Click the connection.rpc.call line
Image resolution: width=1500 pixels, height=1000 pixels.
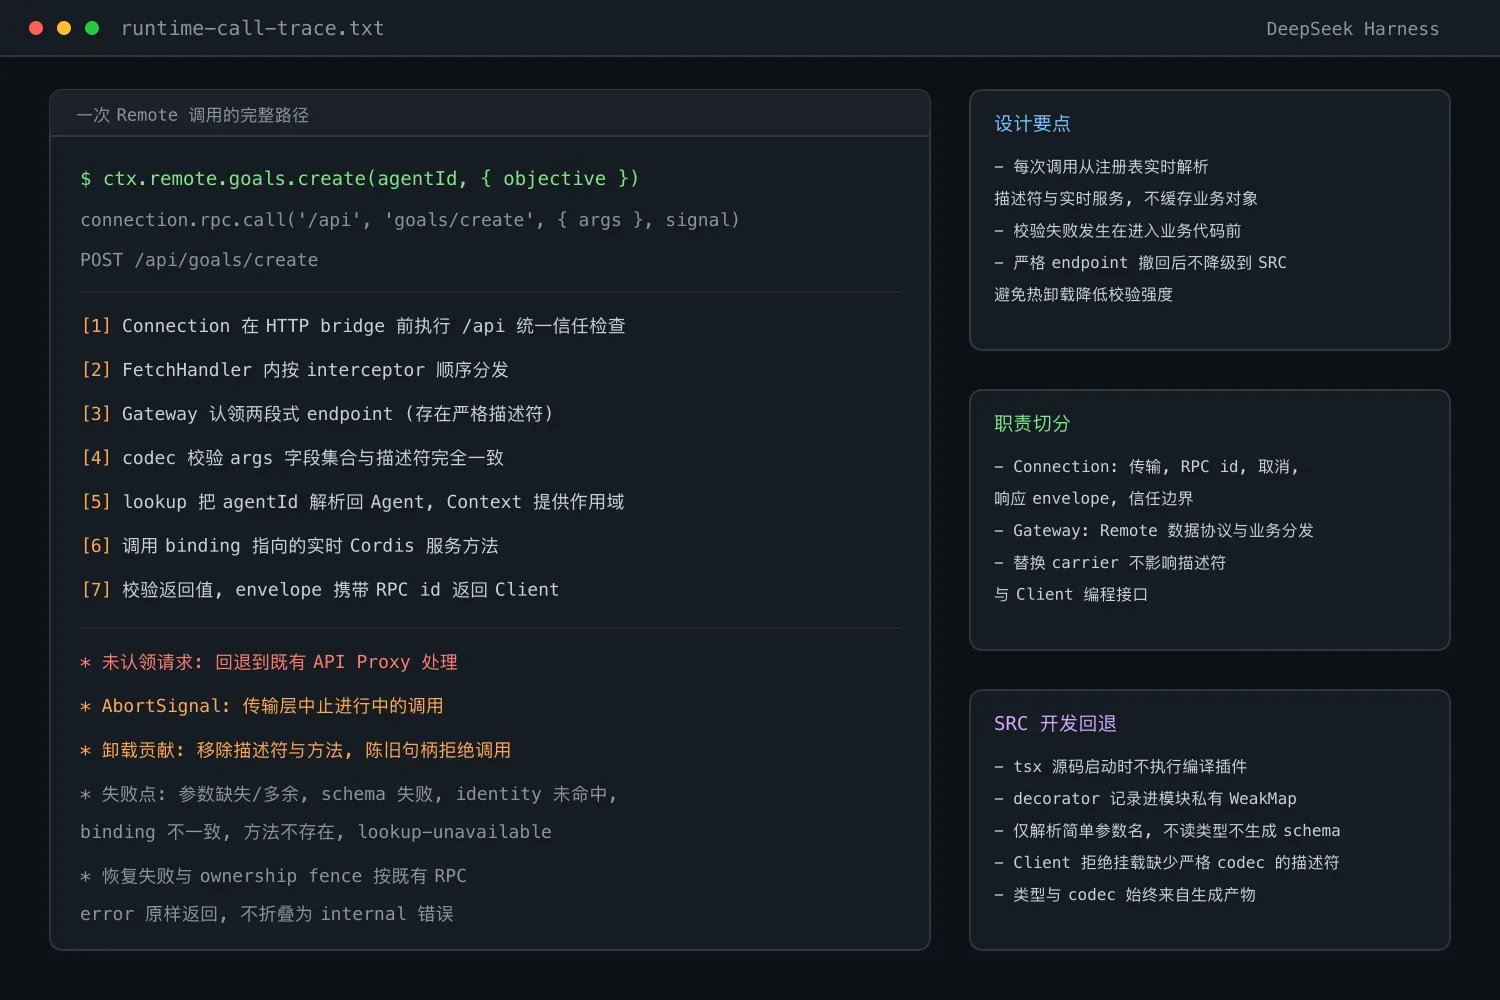pyautogui.click(x=410, y=219)
